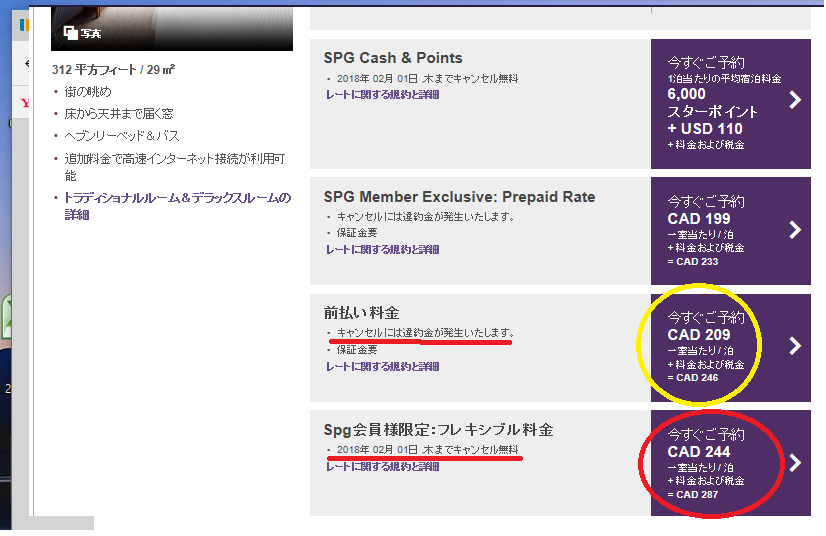Screen dimensions: 826x536
Task: Book the 6,000 Starpoints + USD 110 rate
Action: coord(731,104)
